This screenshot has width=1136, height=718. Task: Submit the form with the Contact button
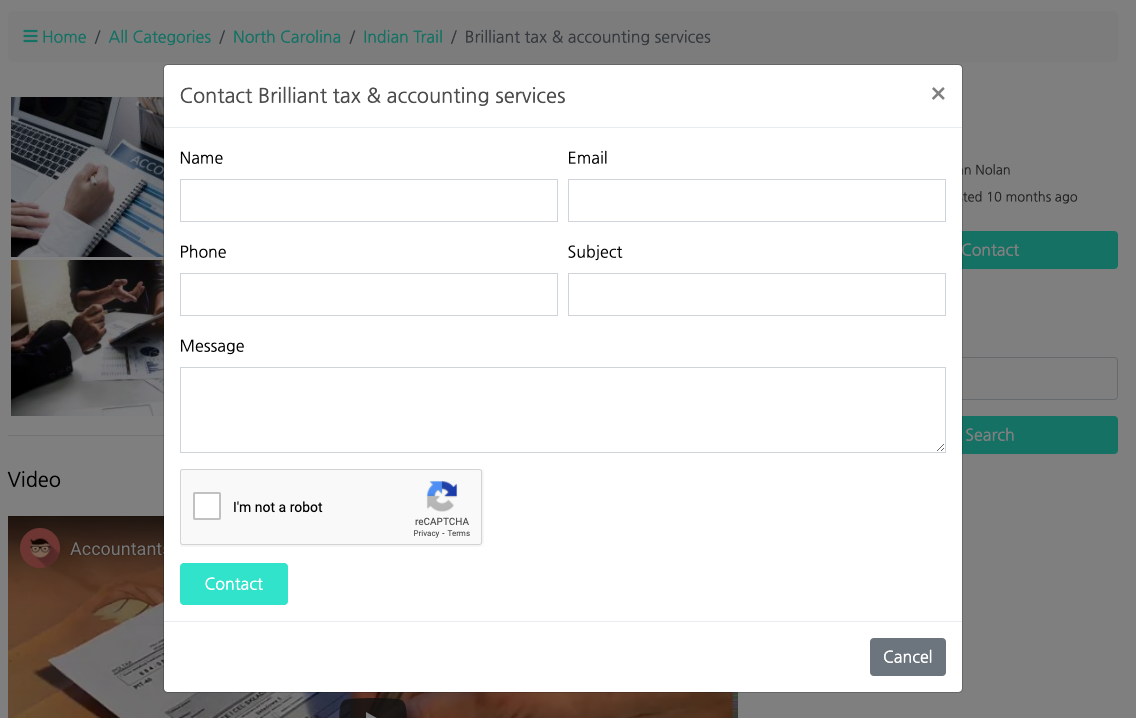click(x=234, y=584)
